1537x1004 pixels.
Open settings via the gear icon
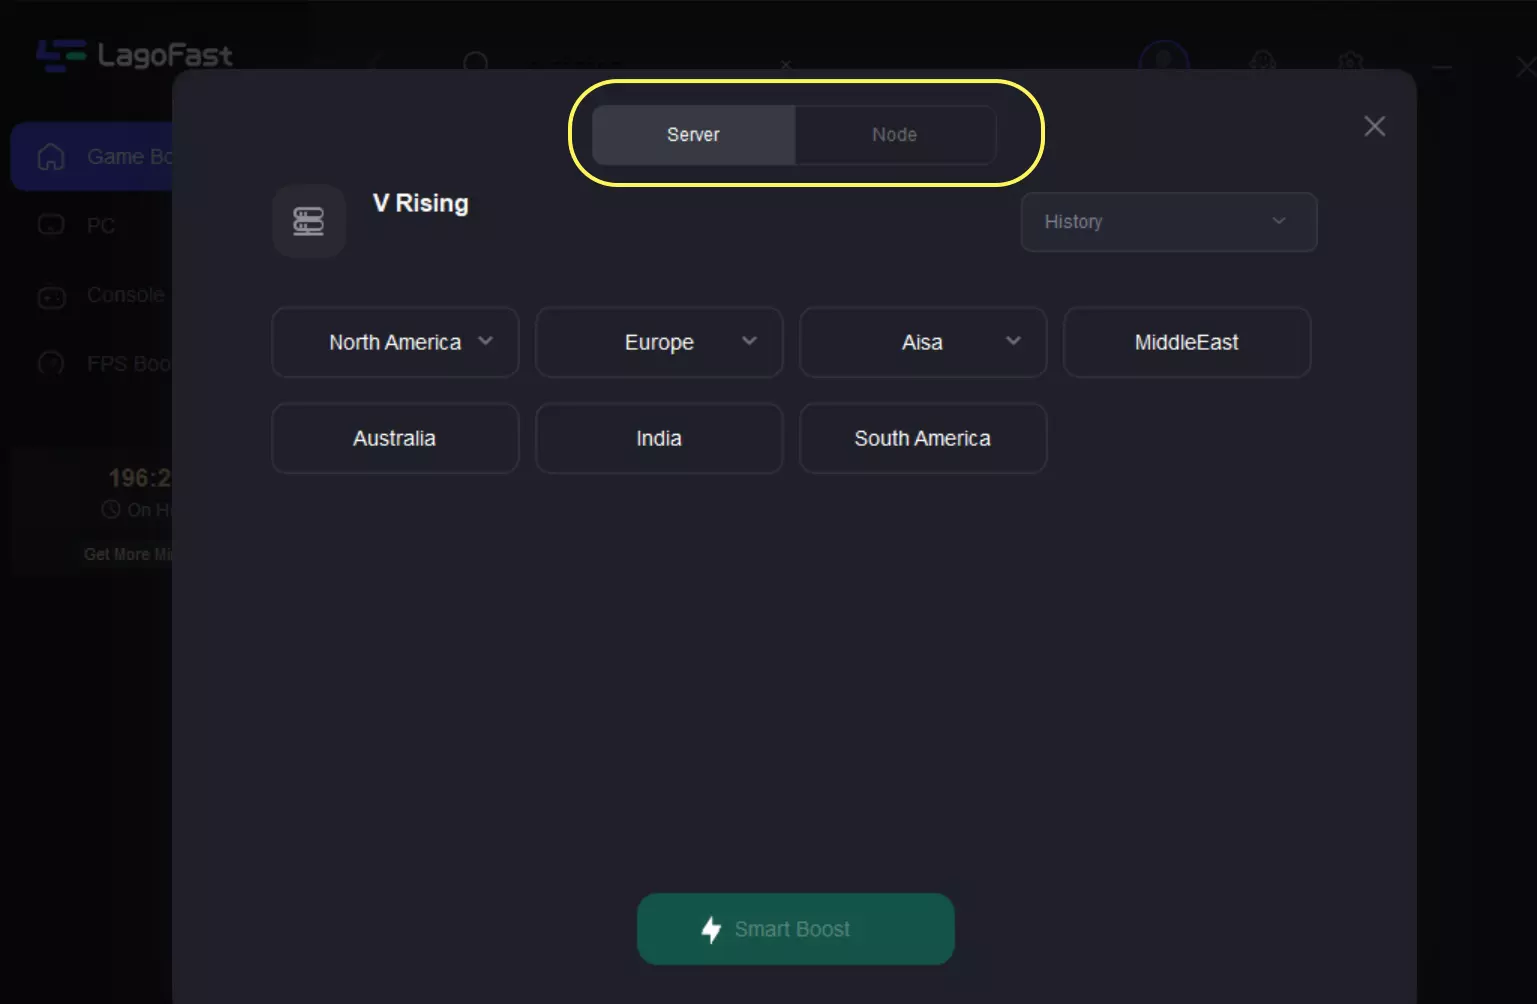[1350, 62]
